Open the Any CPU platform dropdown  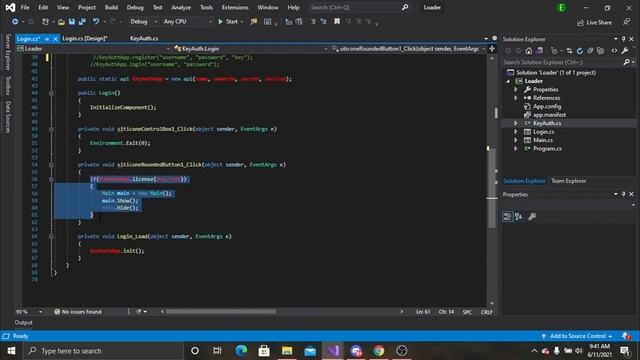pos(187,22)
